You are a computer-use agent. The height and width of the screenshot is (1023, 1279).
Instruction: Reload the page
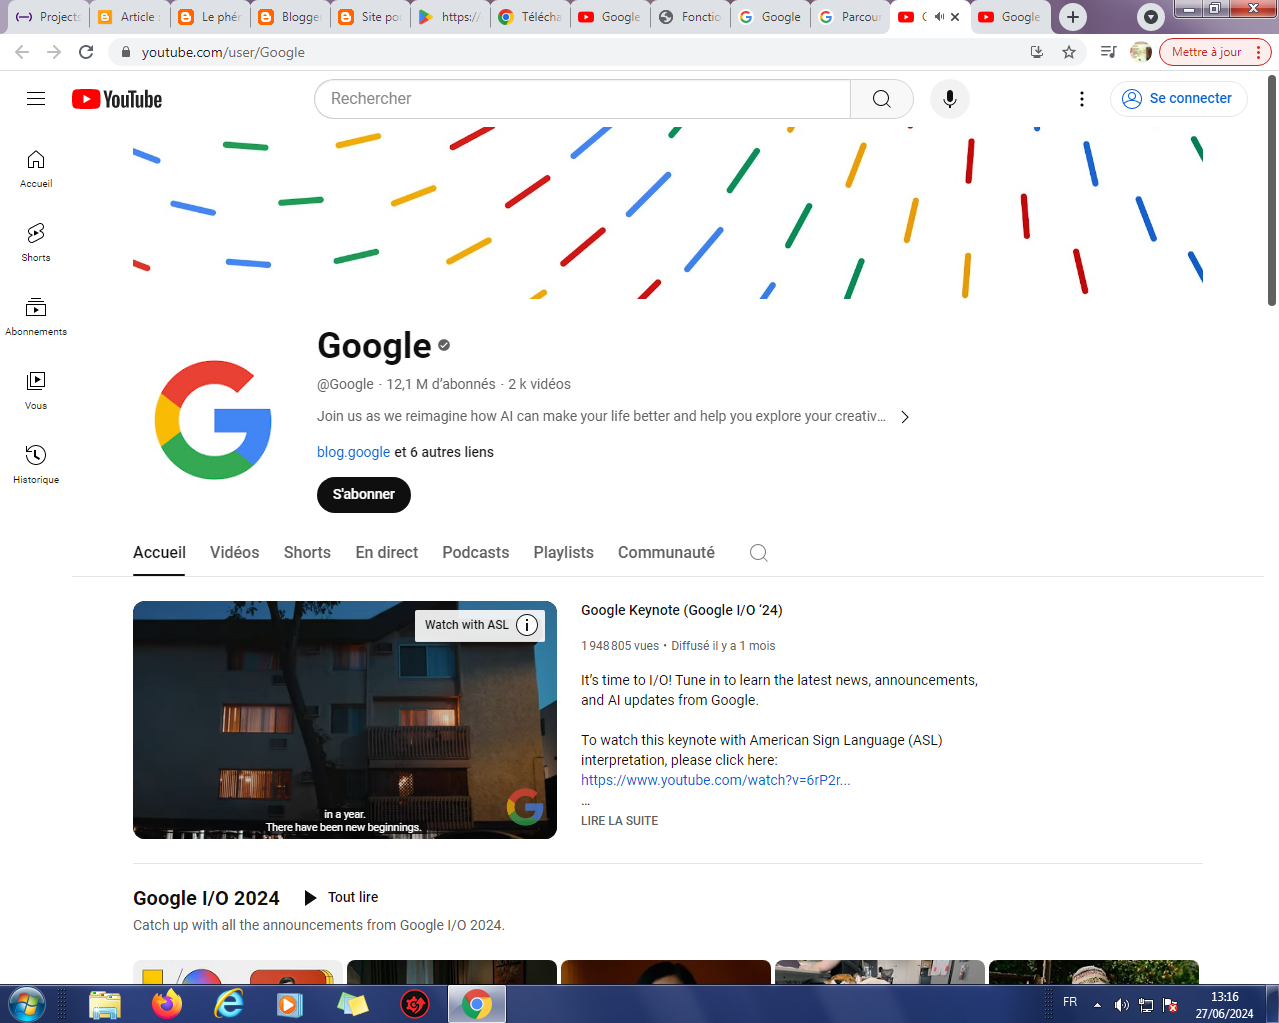pos(86,52)
